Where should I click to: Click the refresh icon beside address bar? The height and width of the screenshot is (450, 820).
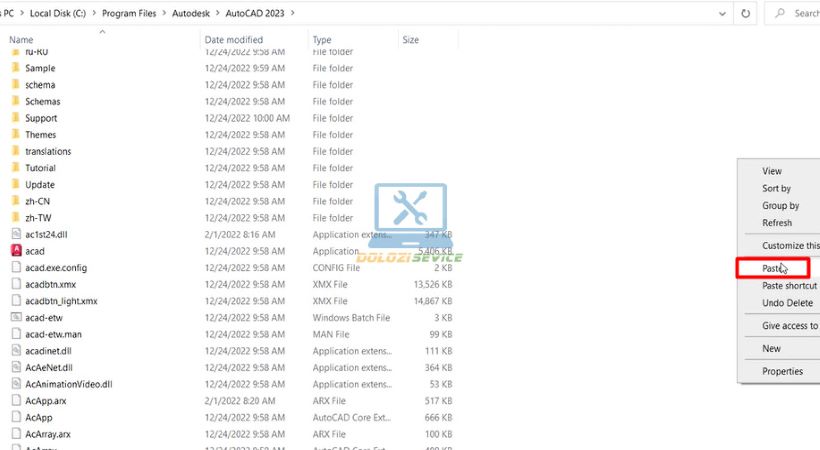746,13
